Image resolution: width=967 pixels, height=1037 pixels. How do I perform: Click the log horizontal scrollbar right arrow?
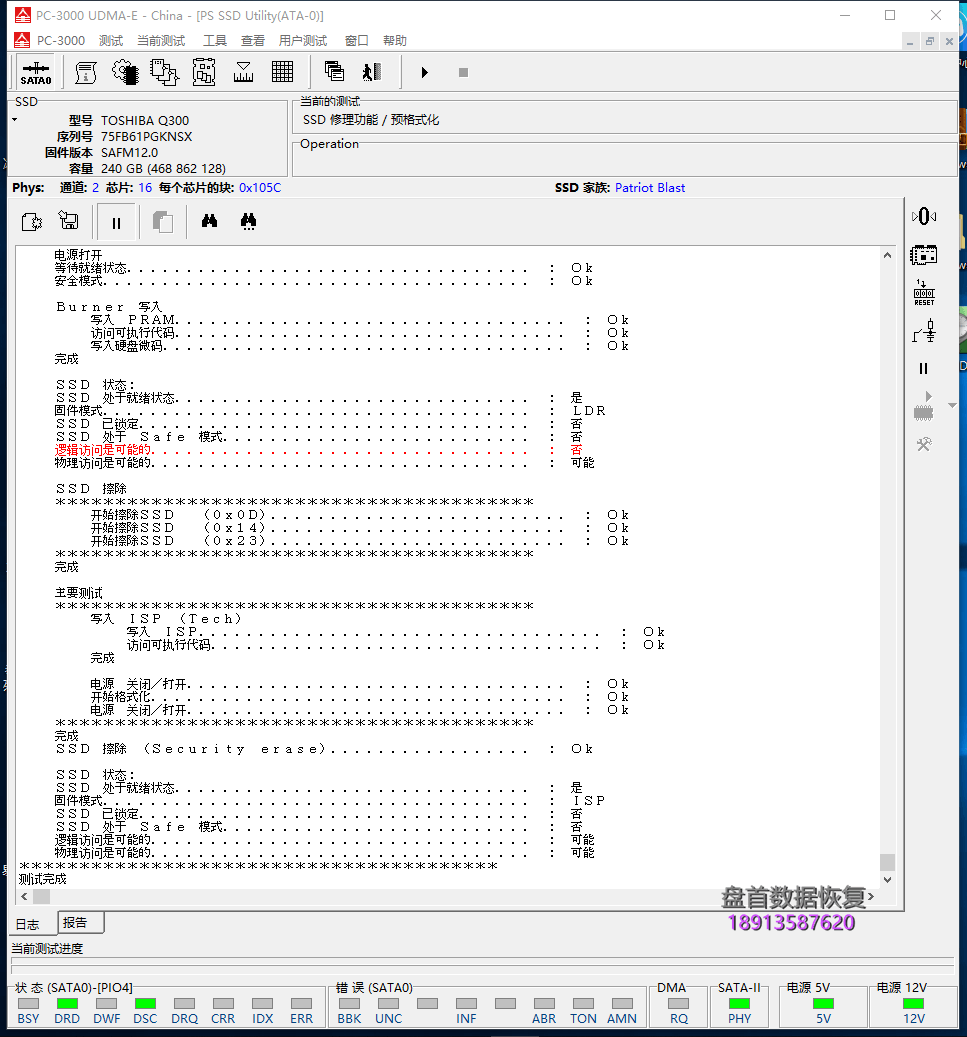pos(871,896)
